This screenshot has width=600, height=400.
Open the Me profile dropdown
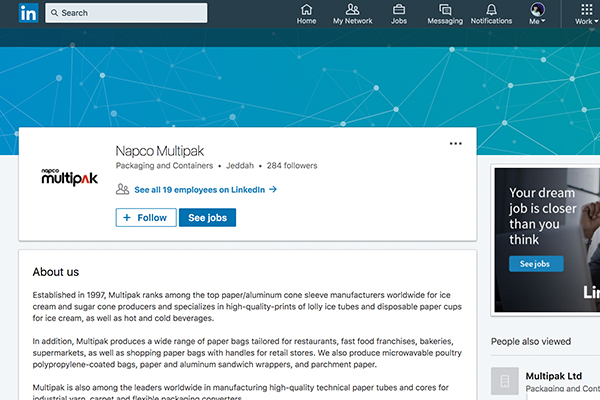coord(537,14)
